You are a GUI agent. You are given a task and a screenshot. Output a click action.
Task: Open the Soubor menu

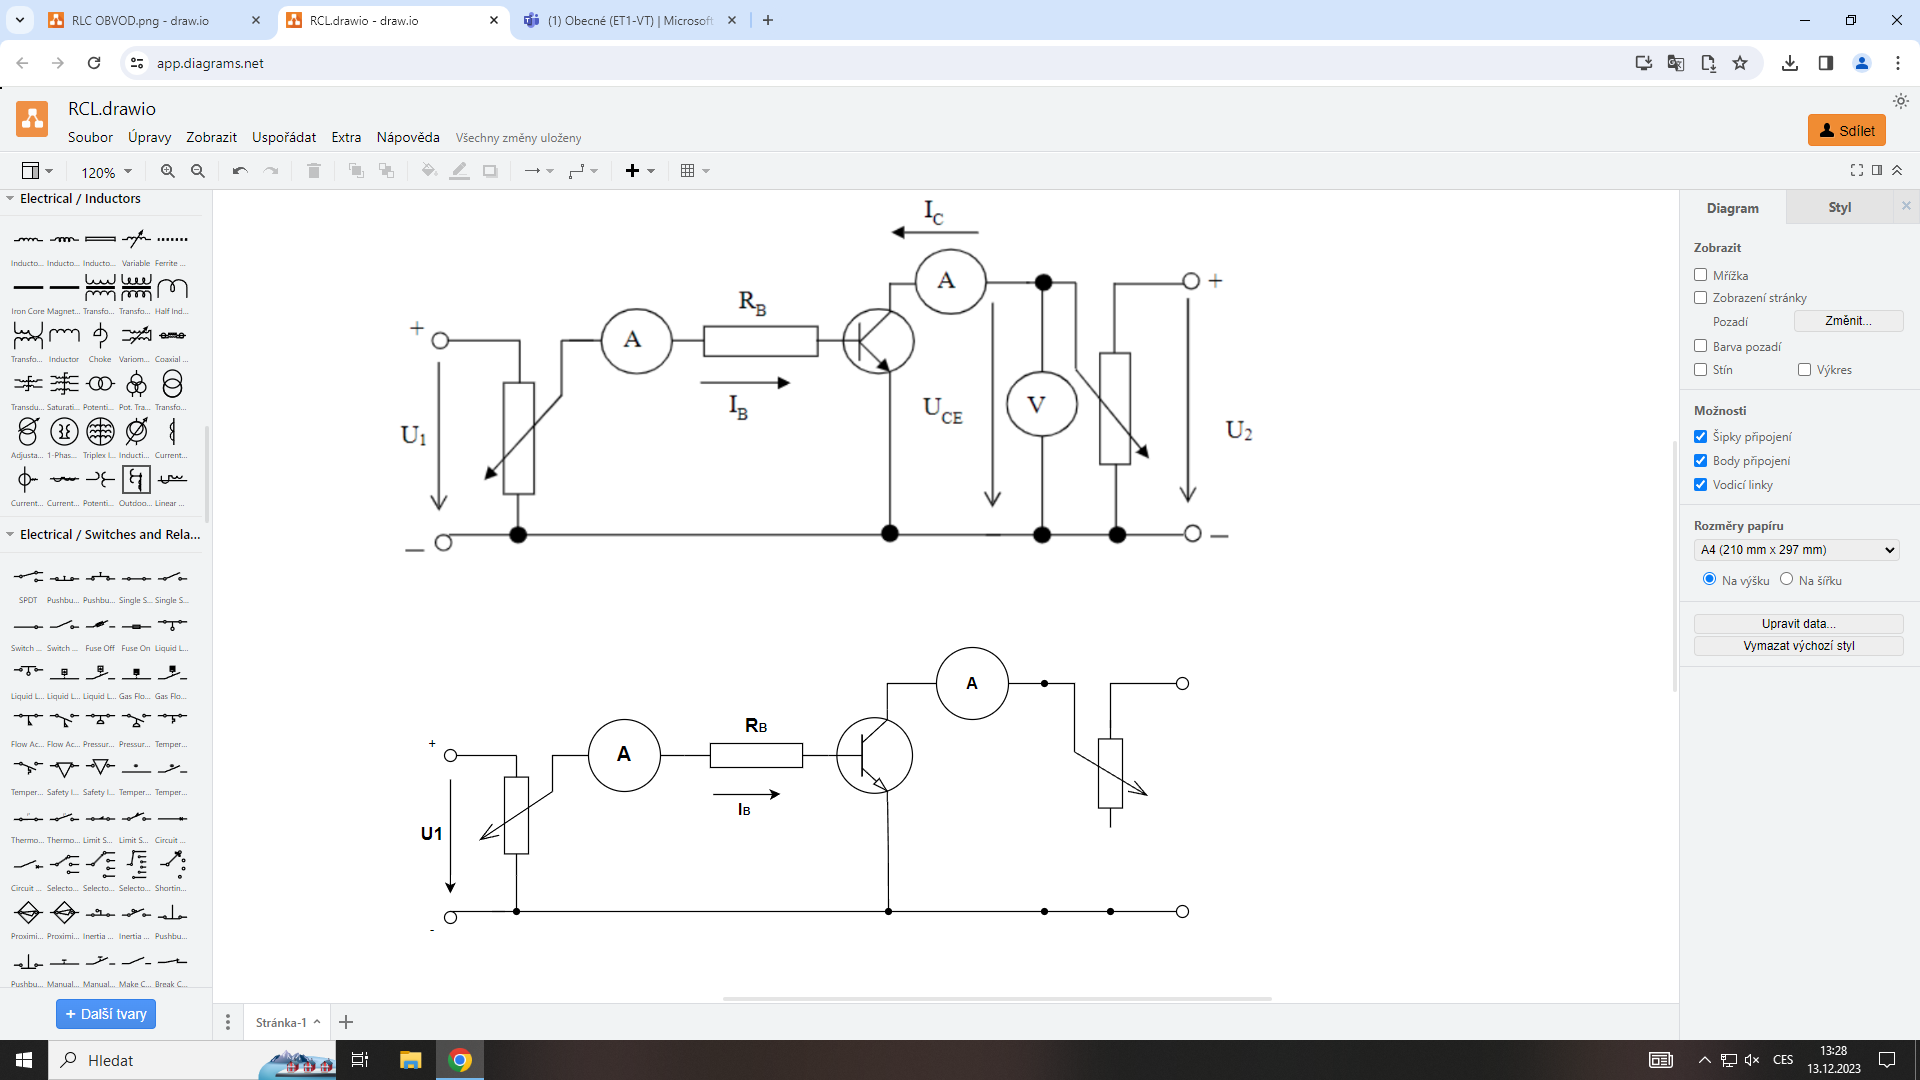pyautogui.click(x=90, y=137)
